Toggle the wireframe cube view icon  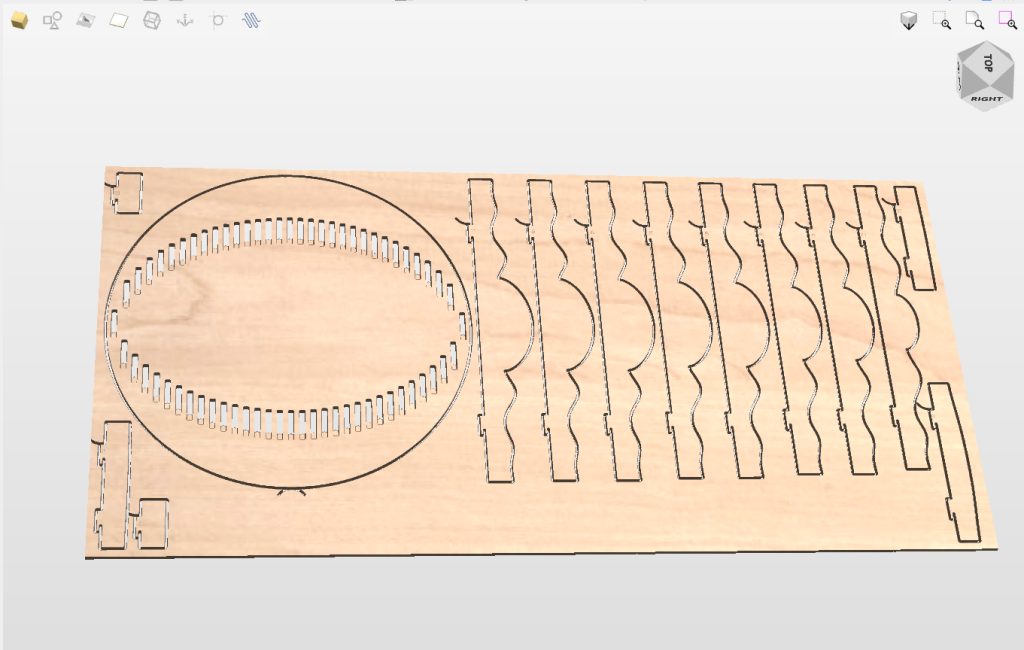coord(151,20)
